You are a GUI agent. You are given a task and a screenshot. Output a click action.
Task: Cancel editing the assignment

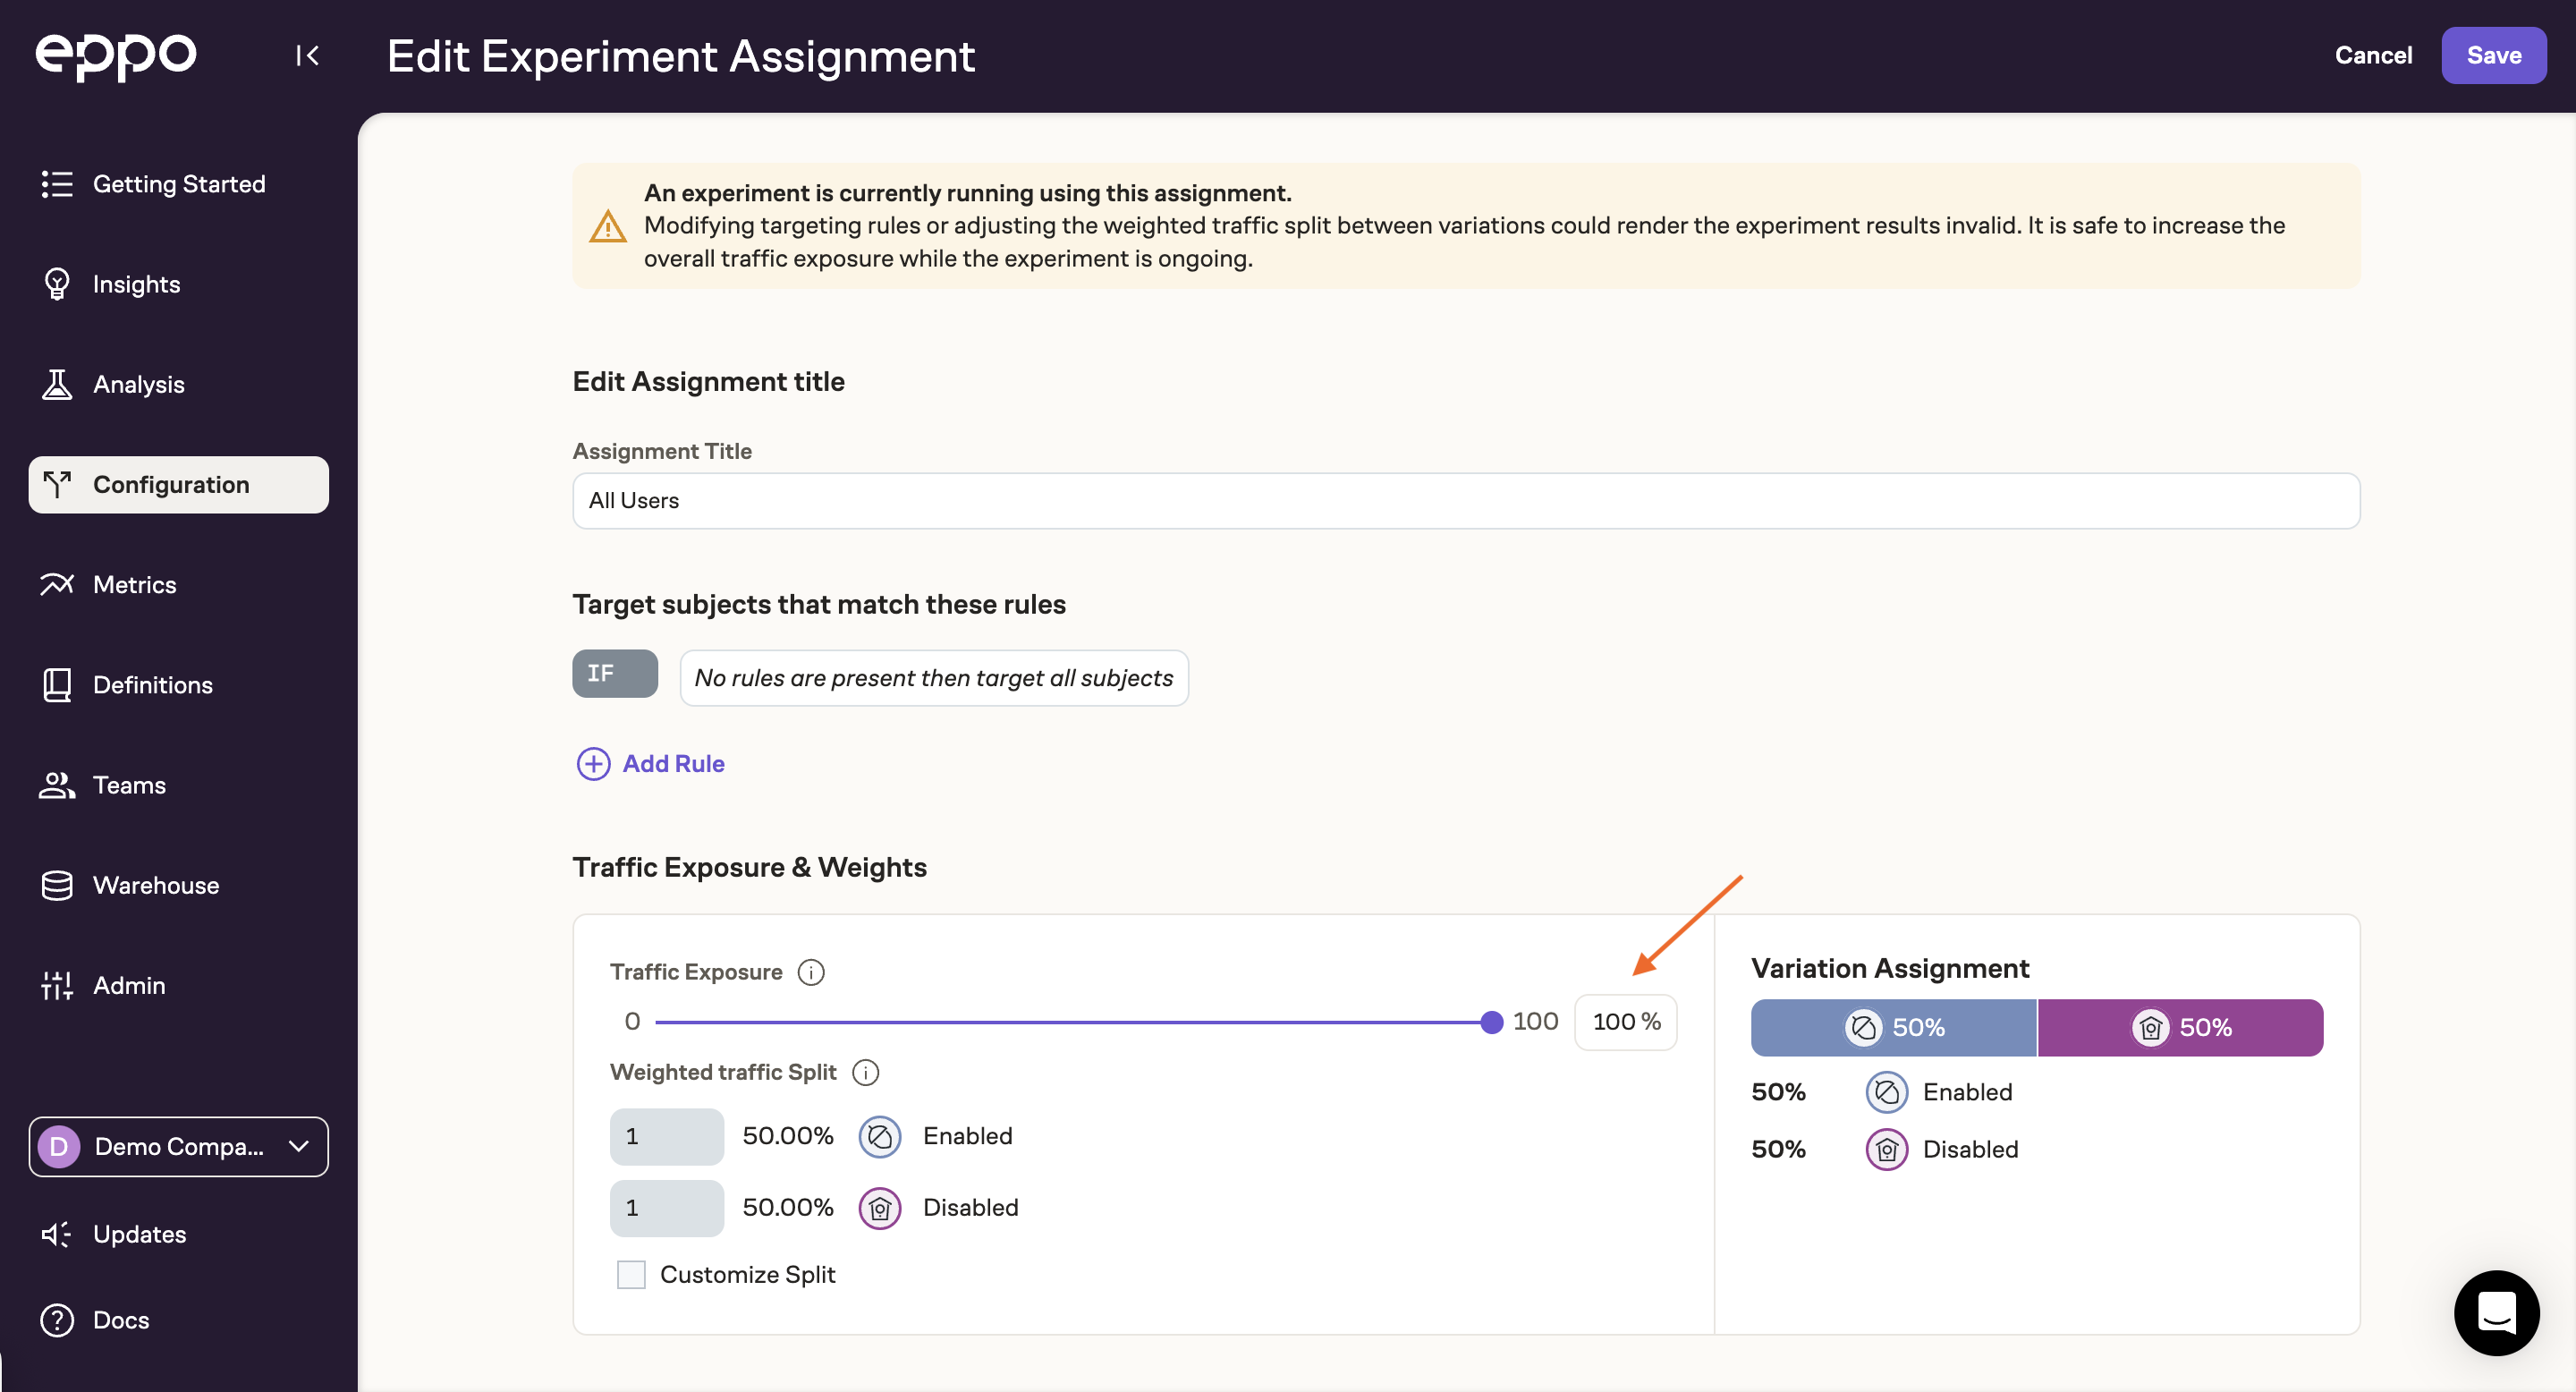(x=2372, y=55)
